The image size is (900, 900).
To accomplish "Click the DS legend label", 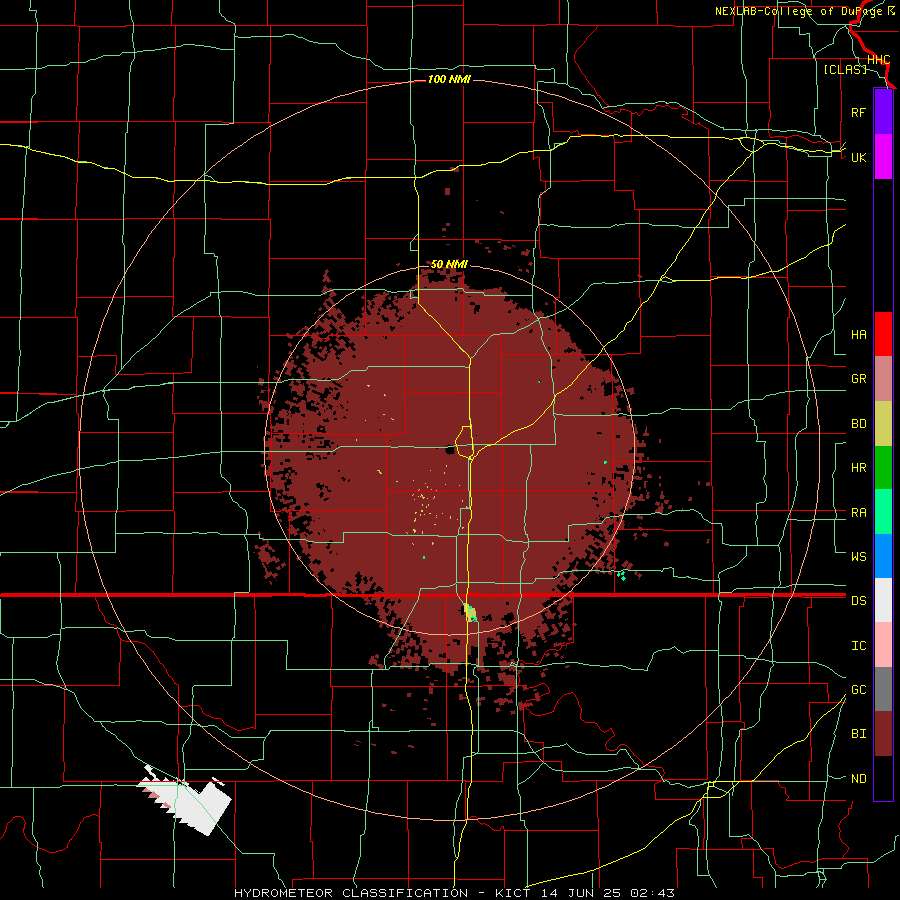I will [x=858, y=601].
